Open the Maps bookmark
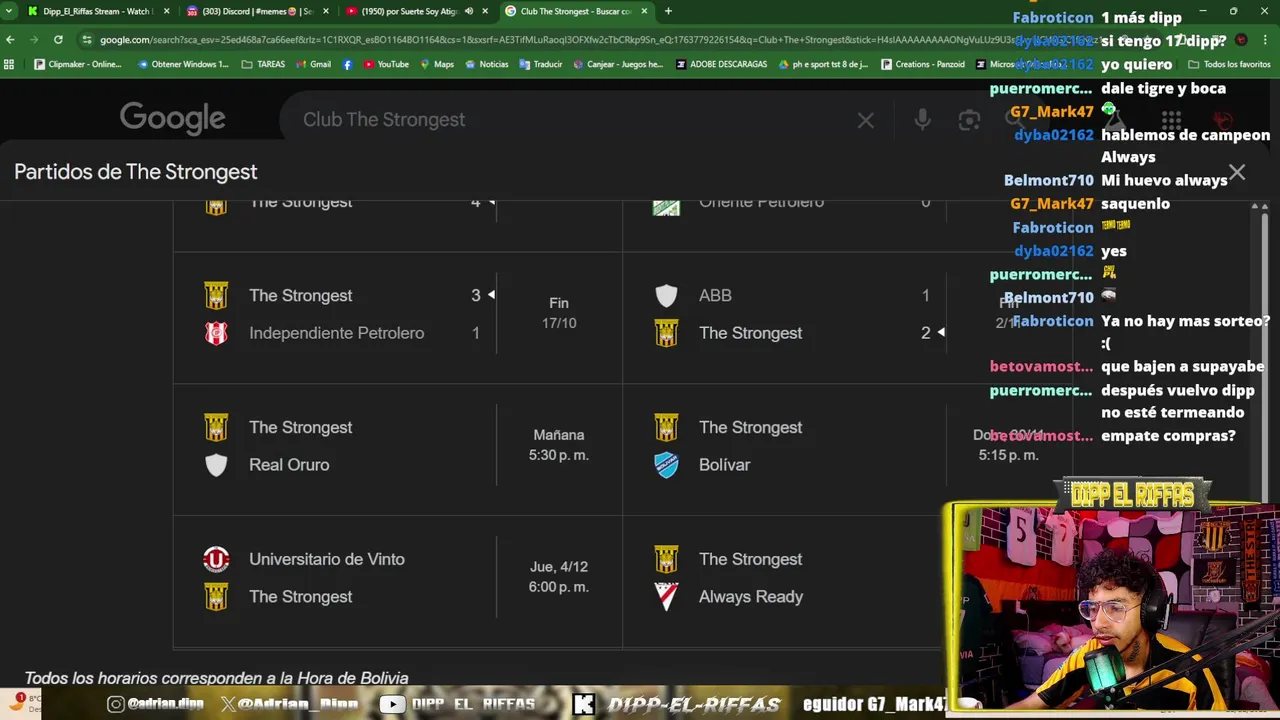1280x720 pixels. 437,64
